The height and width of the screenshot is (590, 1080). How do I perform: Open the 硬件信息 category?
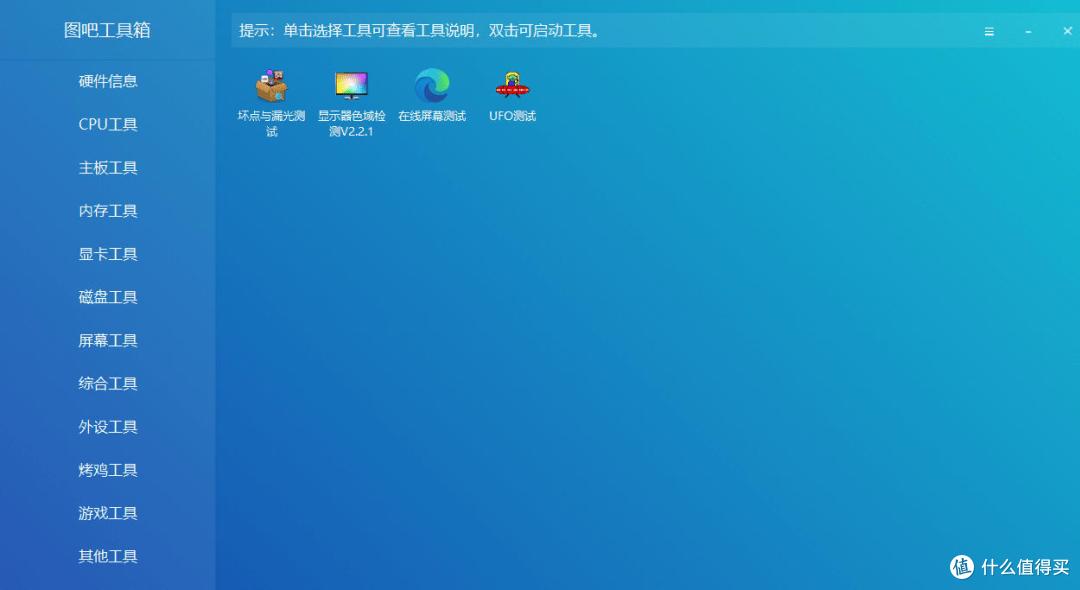[x=108, y=81]
